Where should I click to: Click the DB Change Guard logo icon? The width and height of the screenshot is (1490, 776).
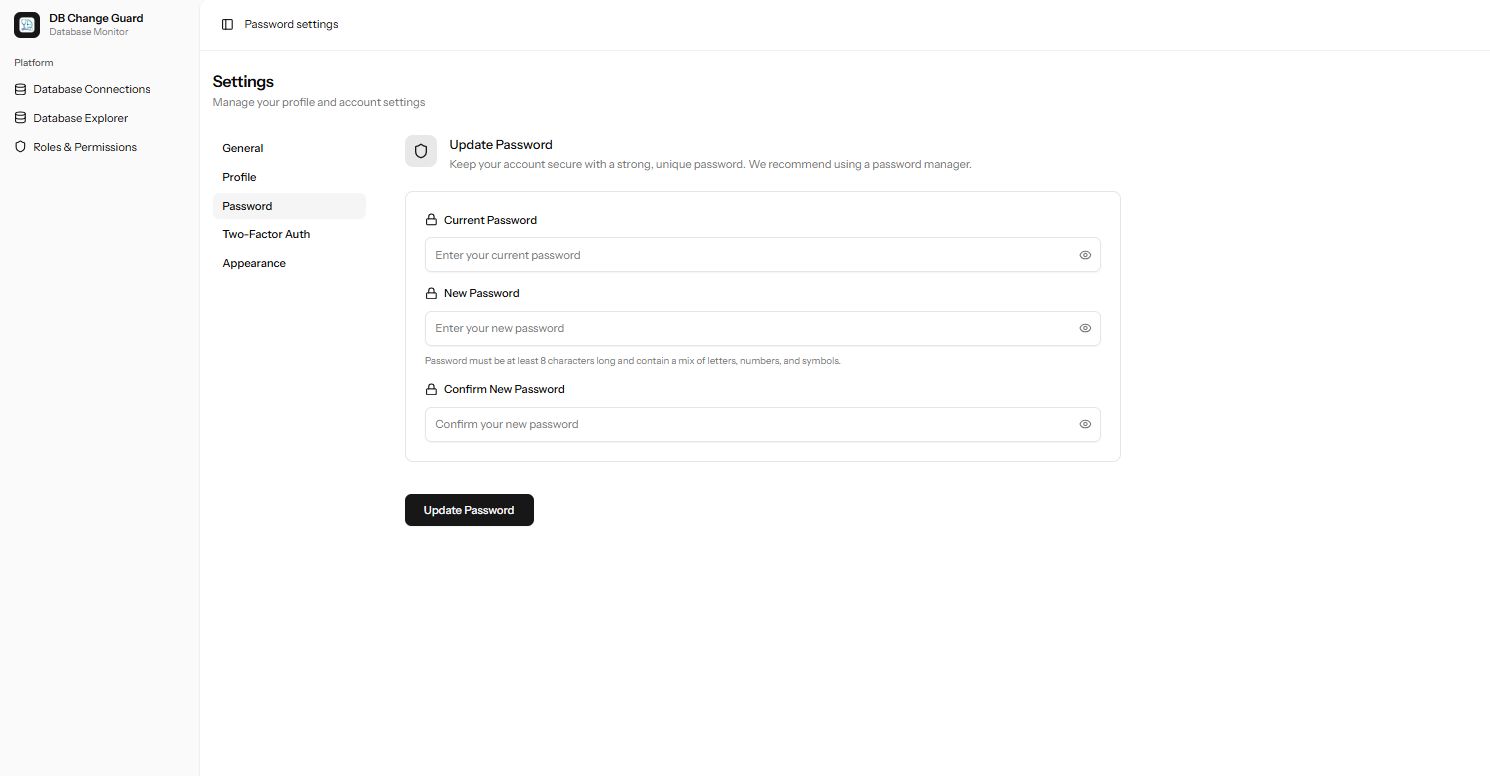27,25
